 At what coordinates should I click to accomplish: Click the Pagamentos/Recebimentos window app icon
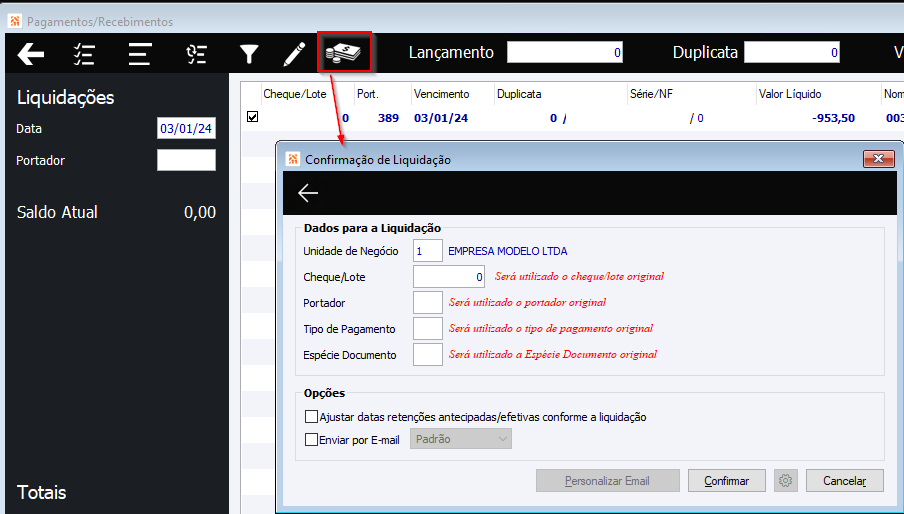pyautogui.click(x=15, y=21)
